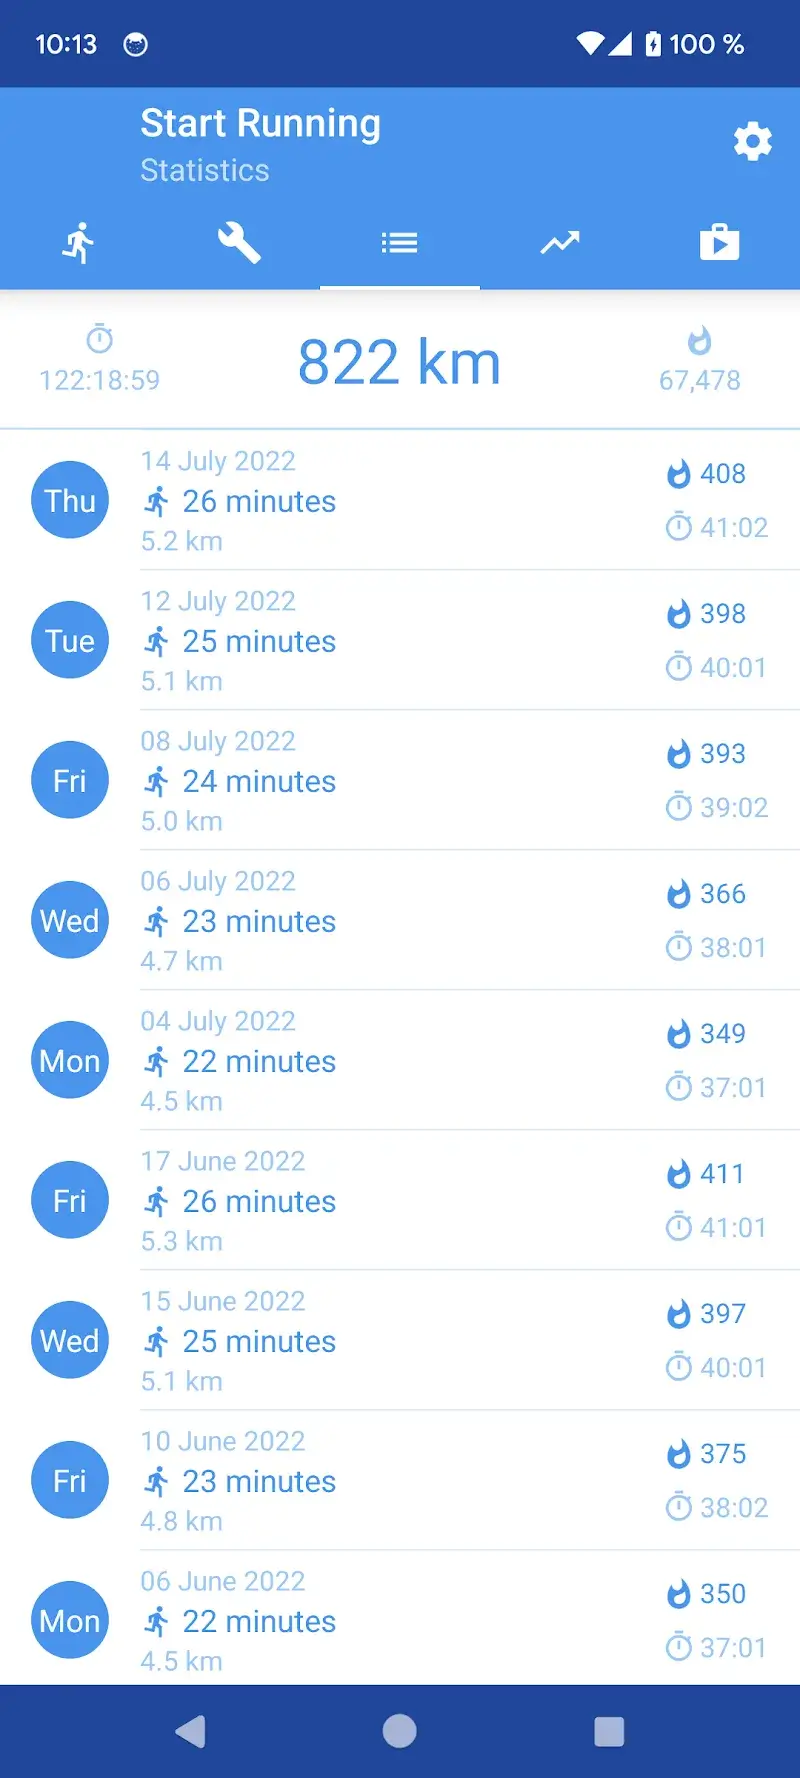
Task: Click the 822 km total distance
Action: [399, 362]
